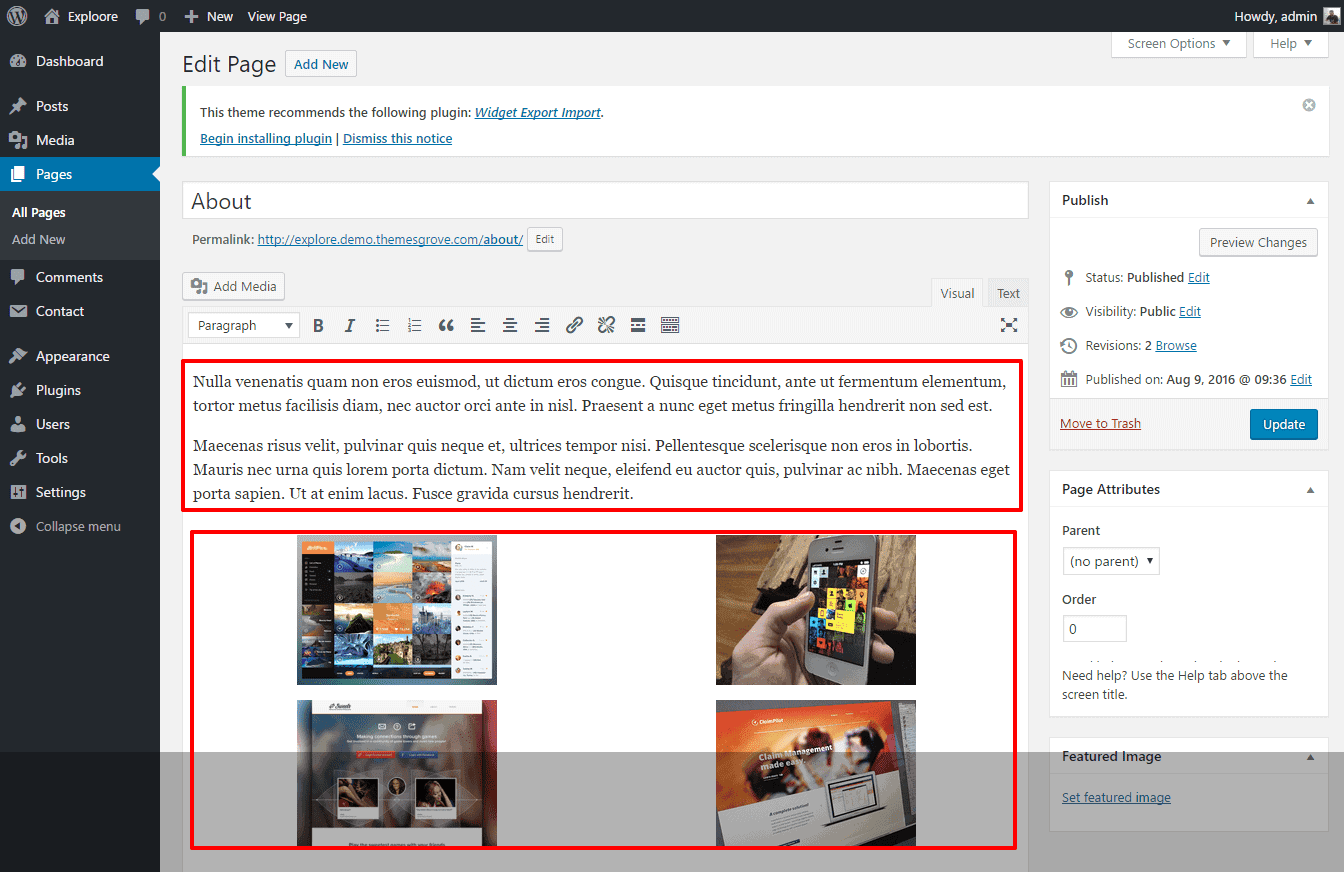This screenshot has width=1344, height=872.
Task: Click the insert/edit link icon
Action: [574, 325]
